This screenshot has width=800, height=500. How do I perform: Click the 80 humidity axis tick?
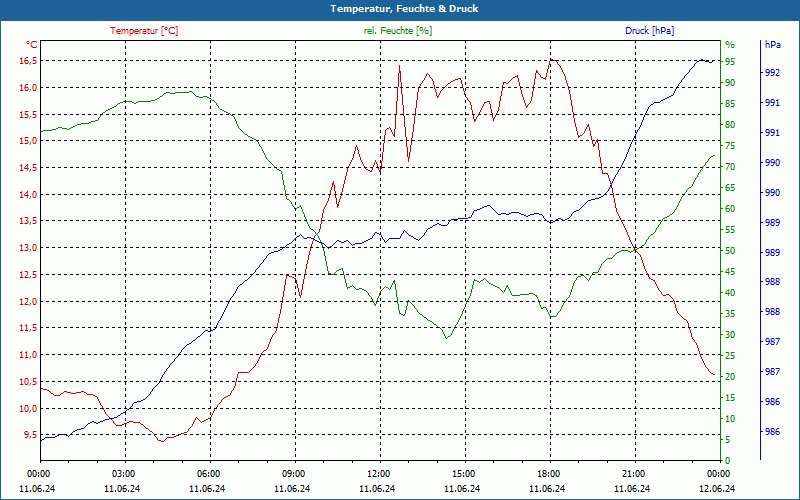tap(730, 125)
